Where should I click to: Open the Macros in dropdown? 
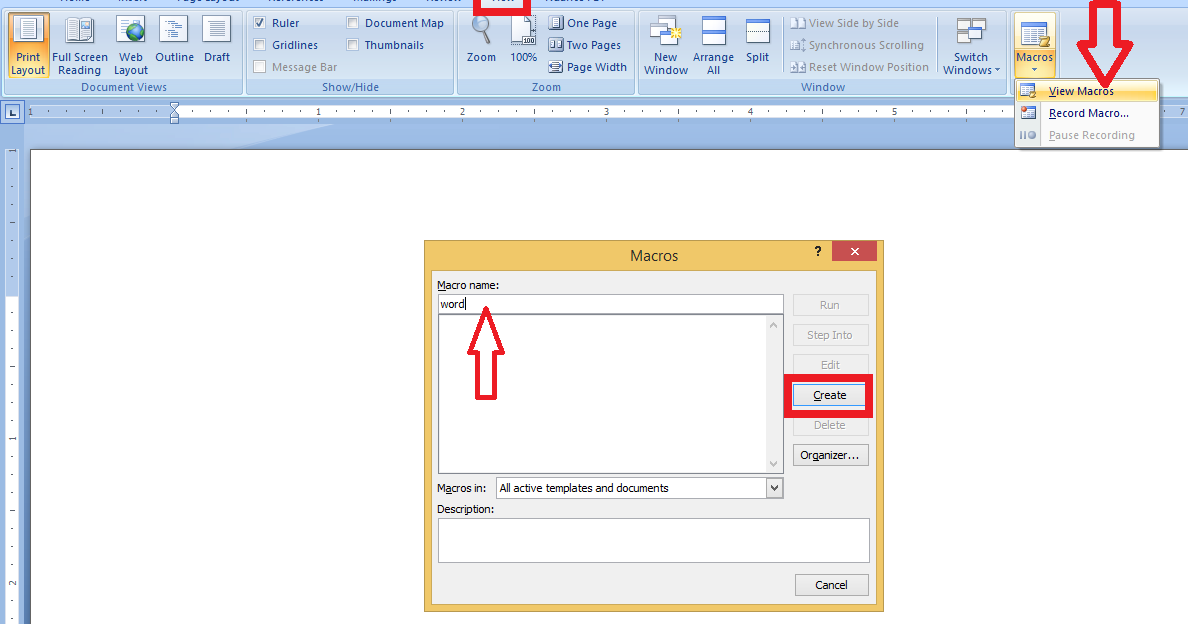click(774, 487)
